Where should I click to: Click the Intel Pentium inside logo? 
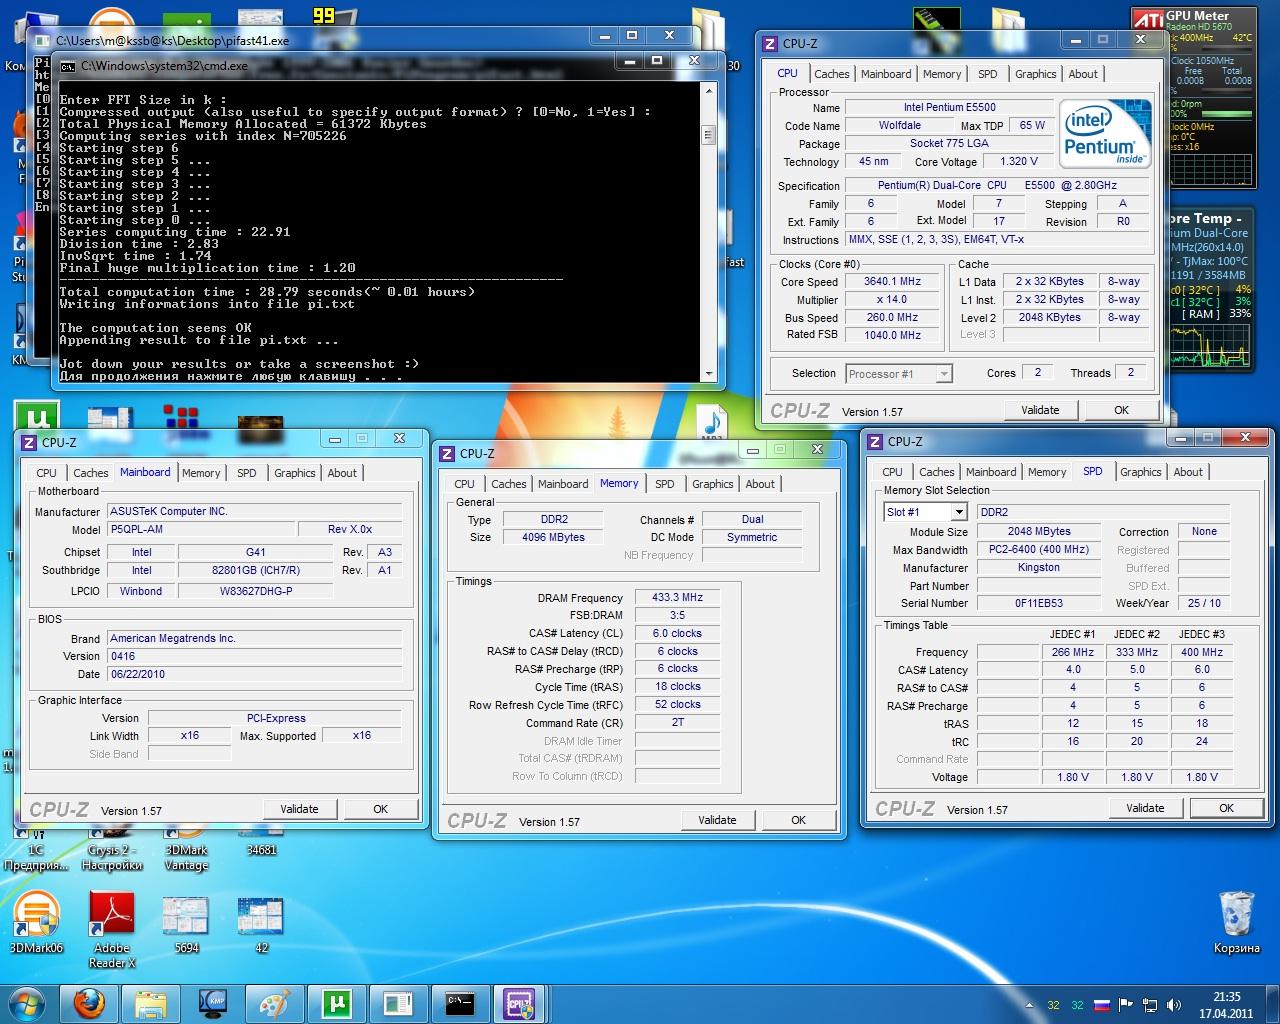(1106, 133)
